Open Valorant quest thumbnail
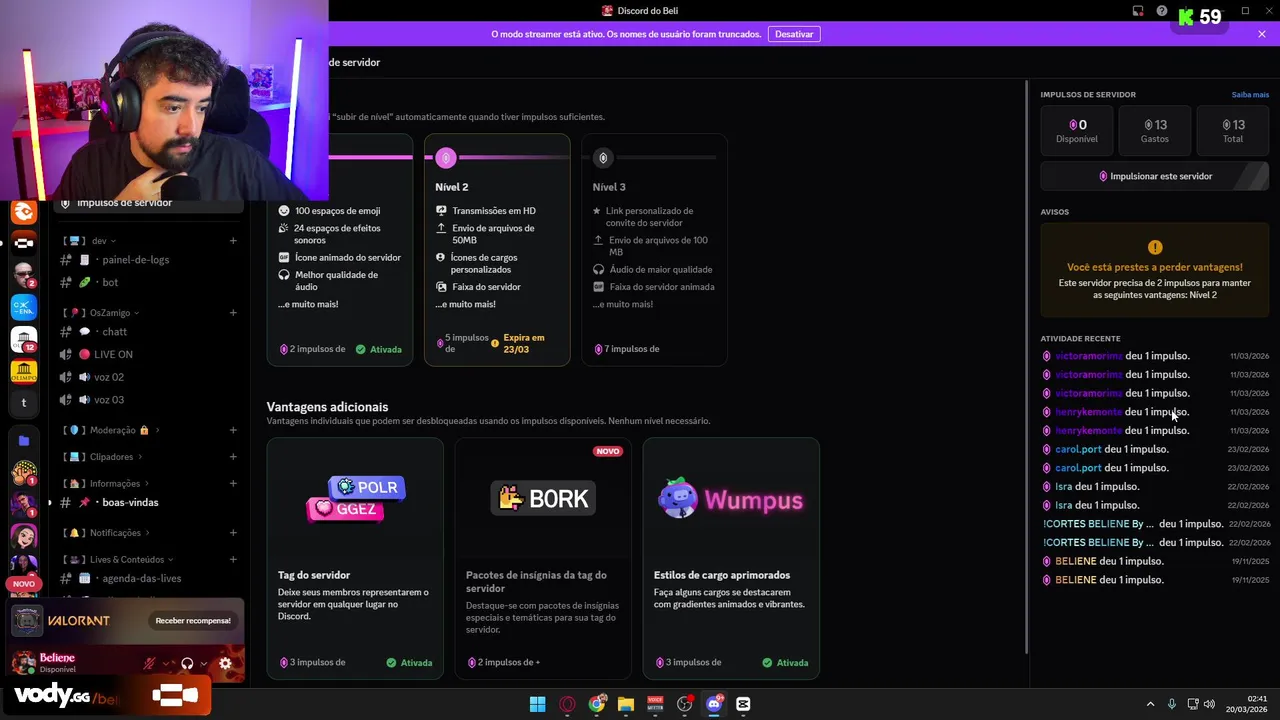1280x720 pixels. coord(27,621)
